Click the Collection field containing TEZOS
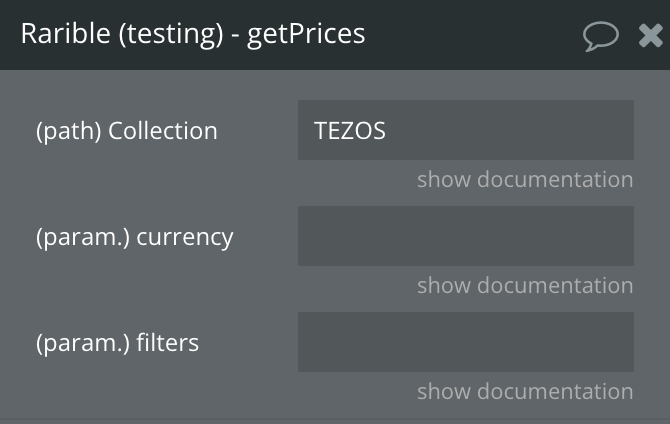670x424 pixels. pos(466,130)
